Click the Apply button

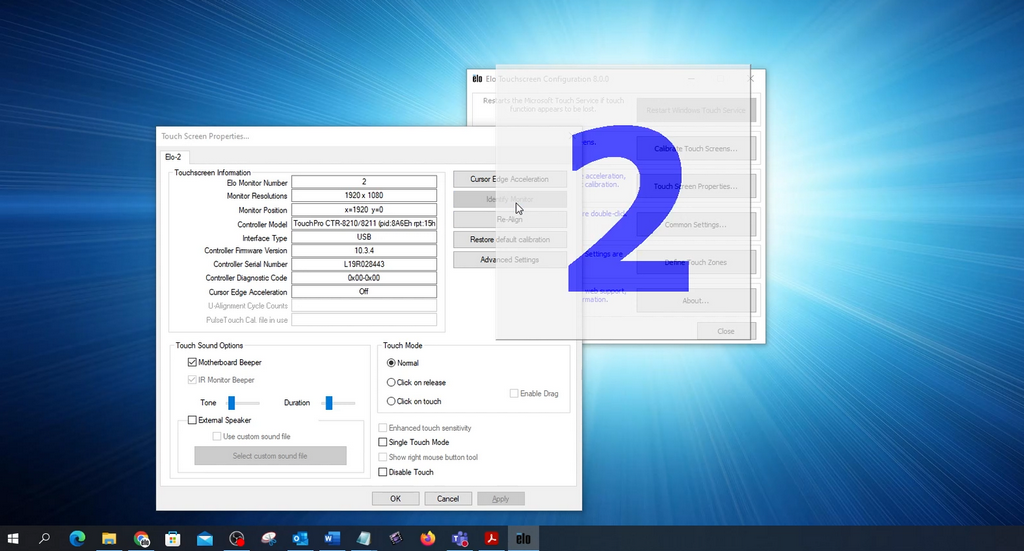500,499
